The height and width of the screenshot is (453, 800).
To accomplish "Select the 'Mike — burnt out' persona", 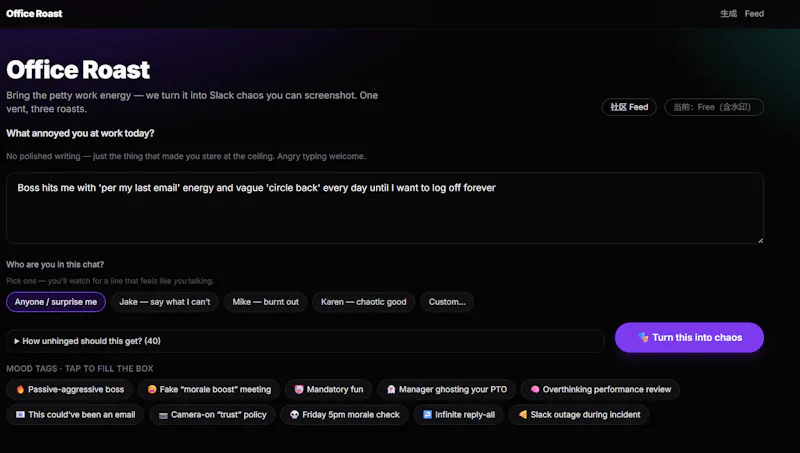I will click(x=265, y=302).
